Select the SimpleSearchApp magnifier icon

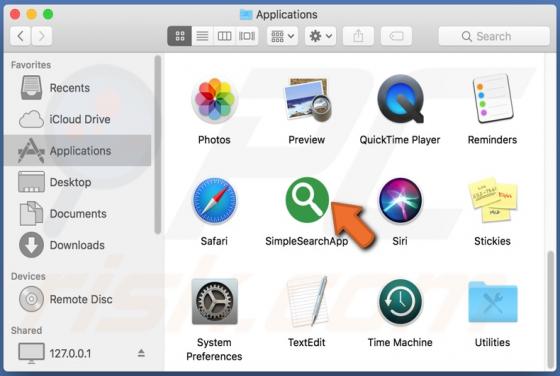tap(307, 200)
